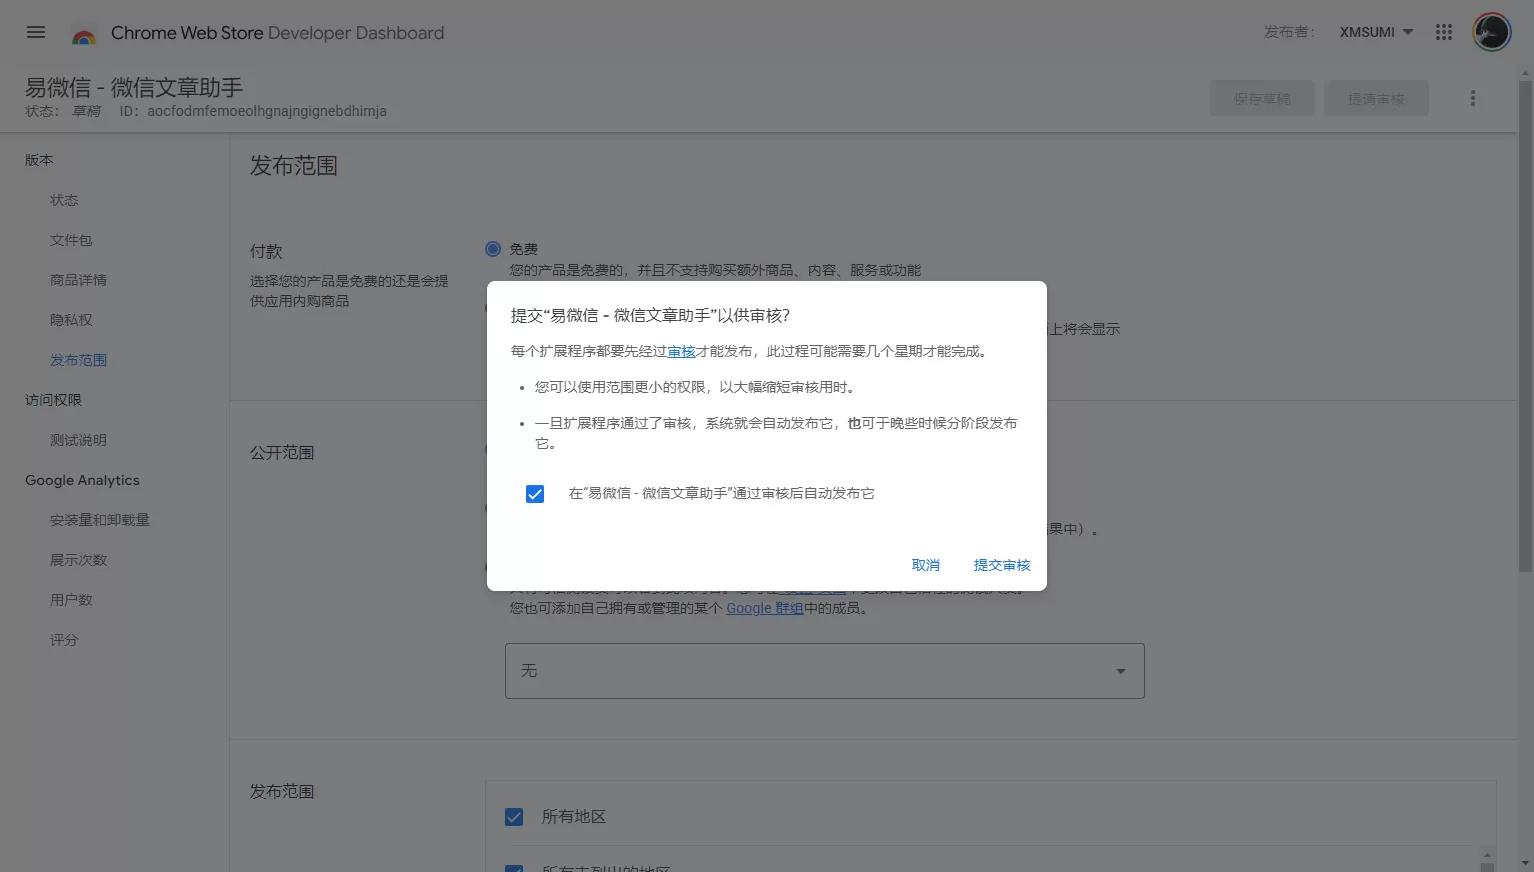Click the scrollbar up arrow at top
Screen dimensions: 1534x872
(x=1526, y=73)
